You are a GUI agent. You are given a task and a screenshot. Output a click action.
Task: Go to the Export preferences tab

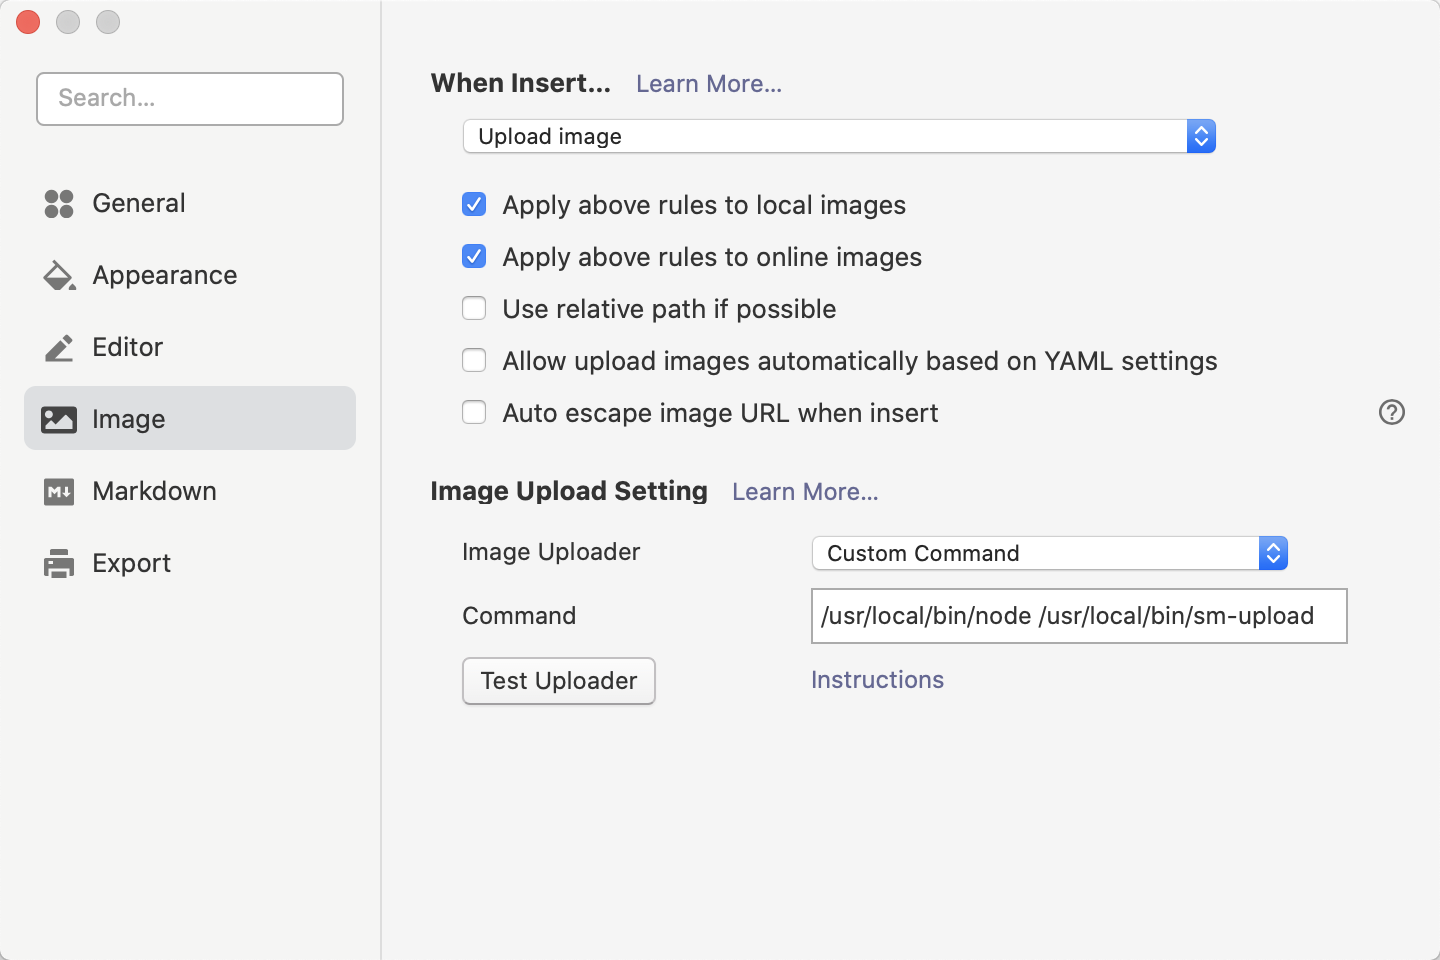(x=131, y=564)
